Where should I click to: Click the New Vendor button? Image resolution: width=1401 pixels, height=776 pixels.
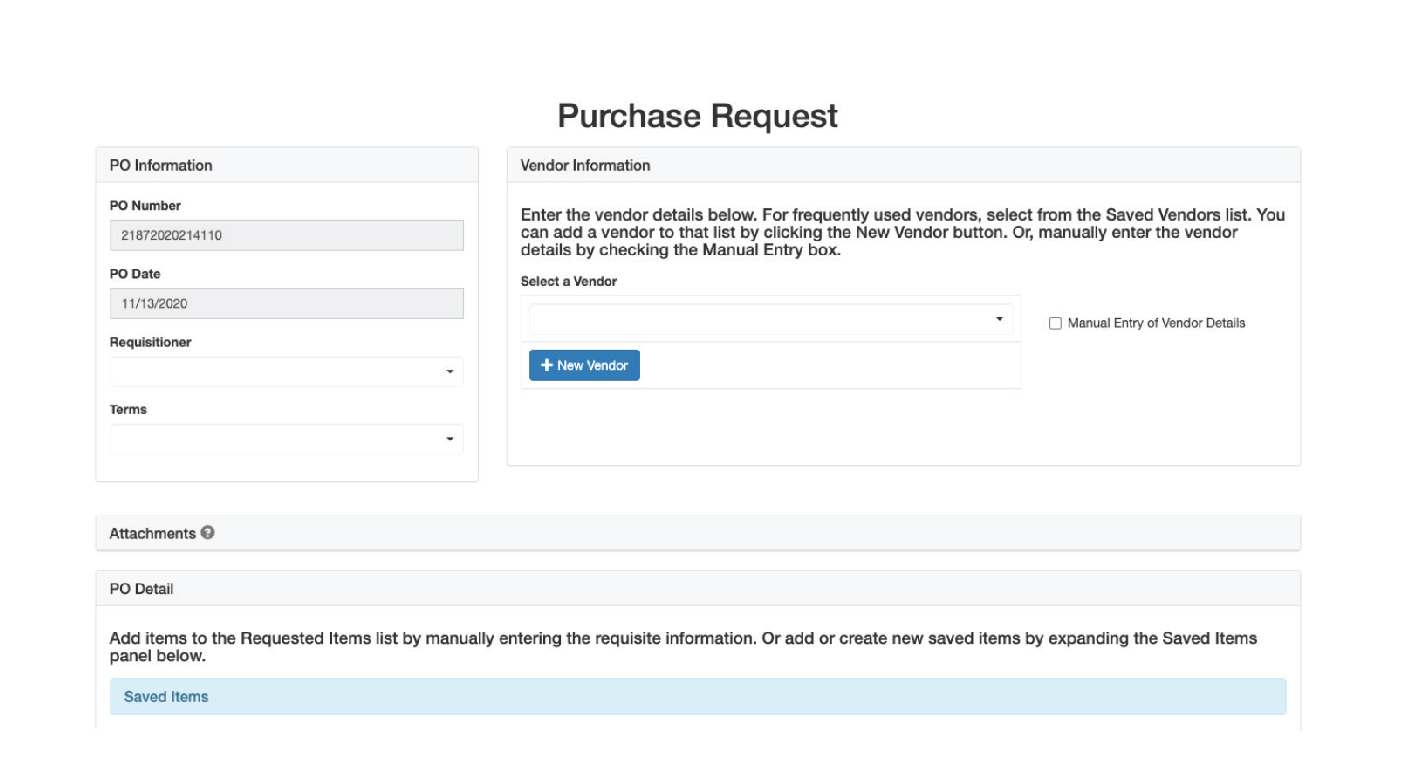pos(584,365)
